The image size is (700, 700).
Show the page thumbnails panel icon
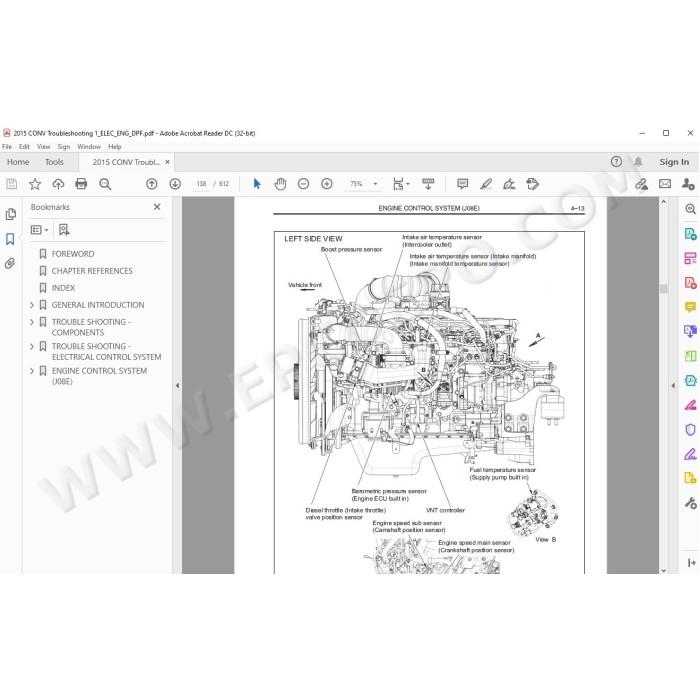coord(11,214)
